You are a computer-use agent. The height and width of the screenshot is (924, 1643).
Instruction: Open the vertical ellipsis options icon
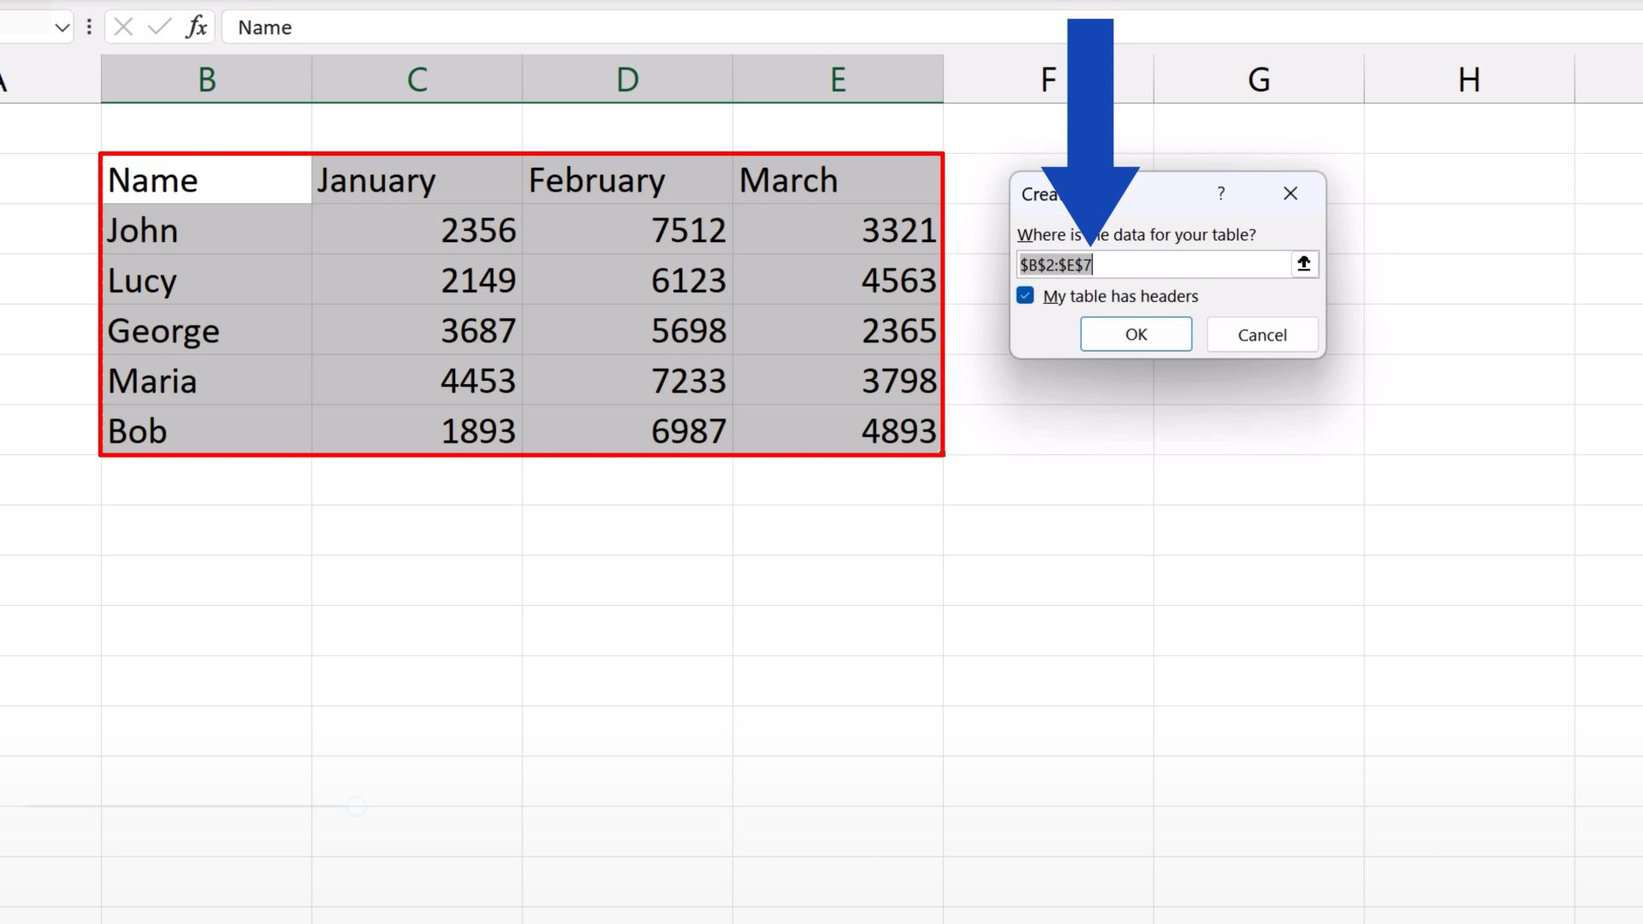[x=89, y=27]
